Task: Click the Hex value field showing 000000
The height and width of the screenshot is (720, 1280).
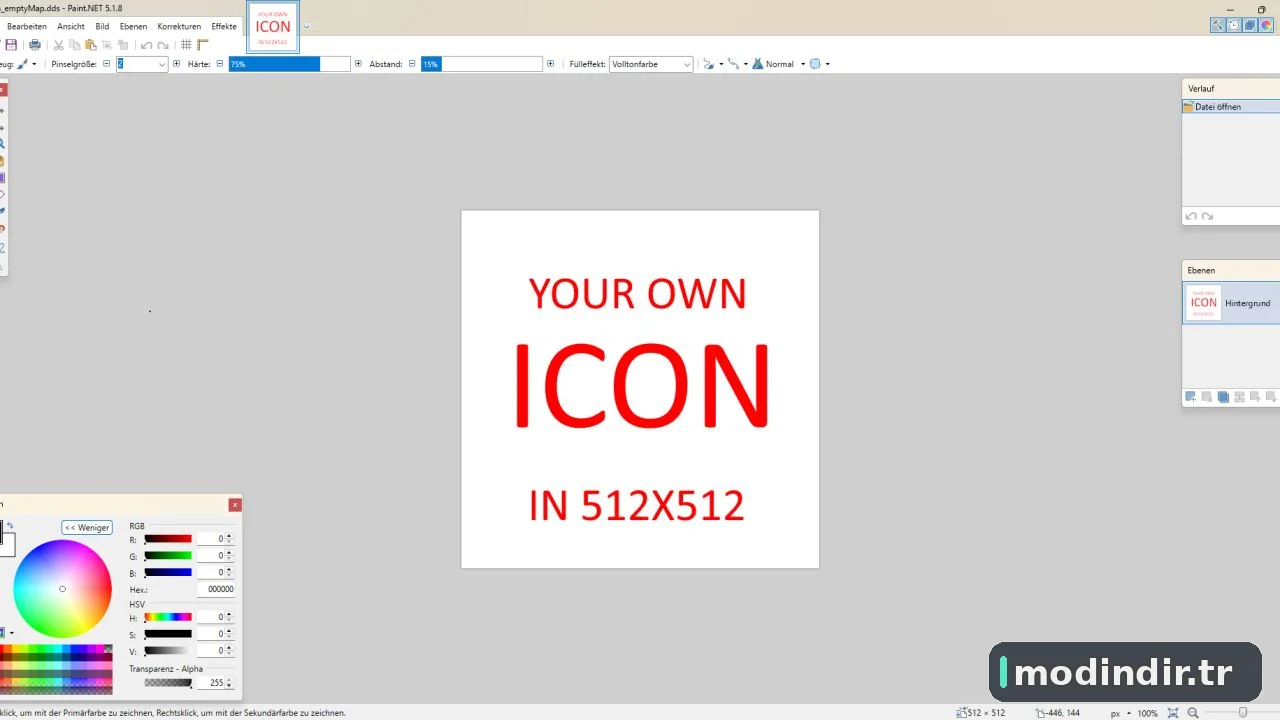Action: coord(216,590)
